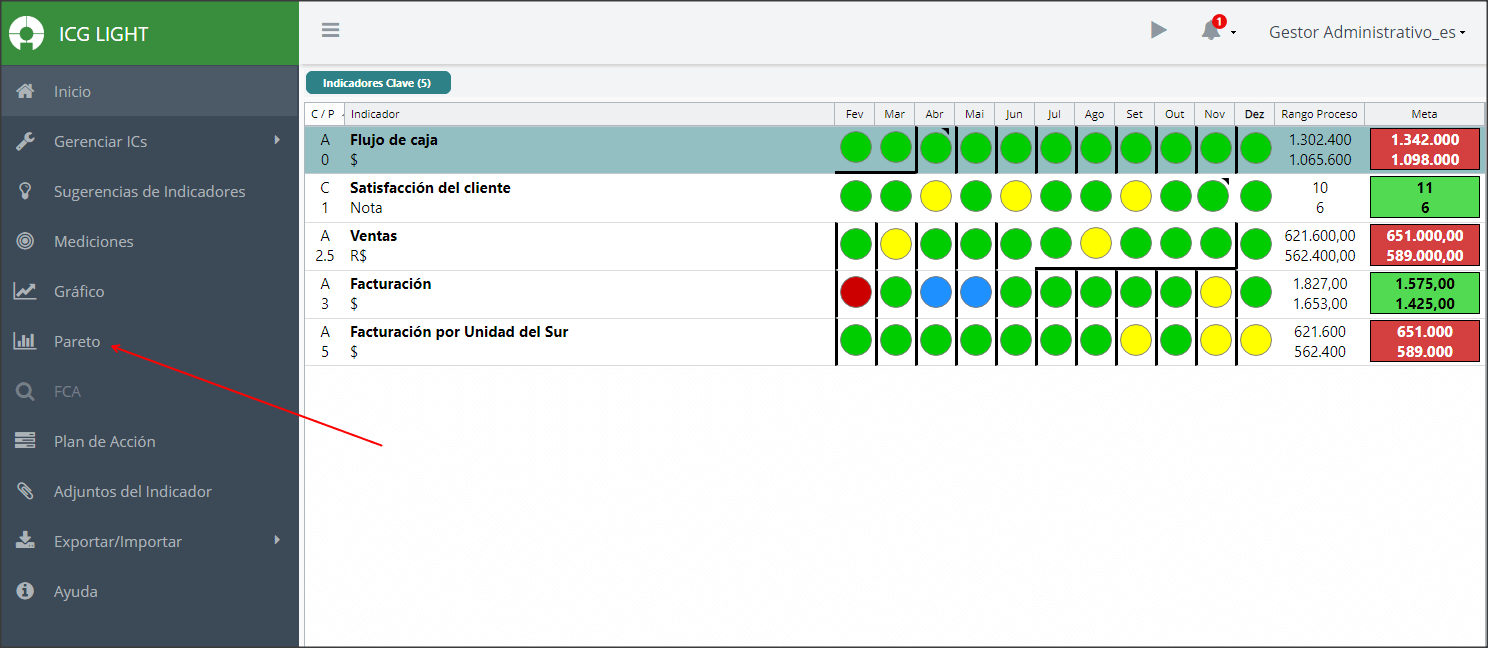Expand the Gerenciar ICs submenu arrow

(x=277, y=140)
